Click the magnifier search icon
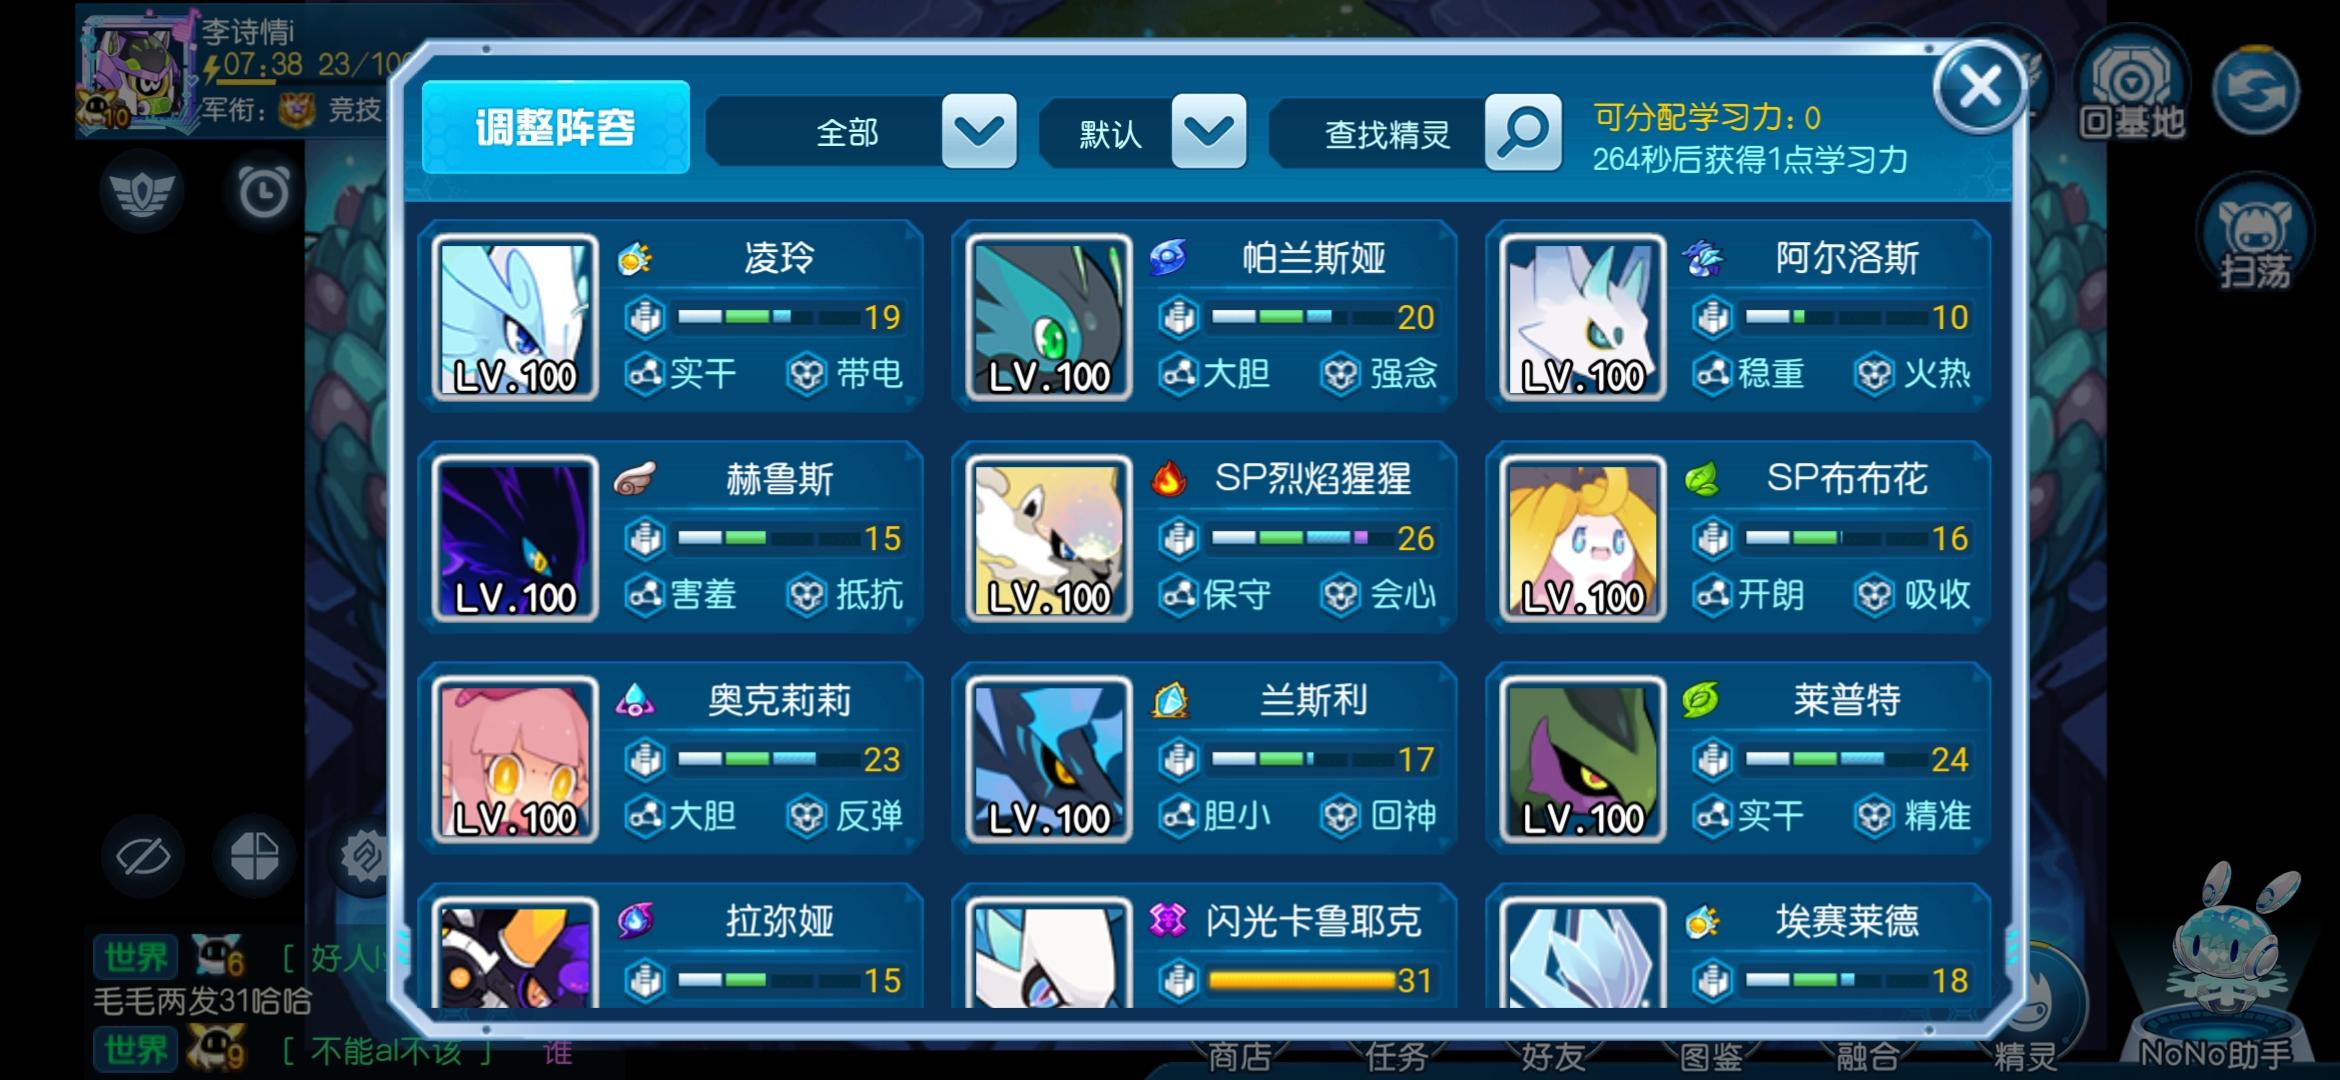The height and width of the screenshot is (1080, 2340). pyautogui.click(x=1523, y=132)
